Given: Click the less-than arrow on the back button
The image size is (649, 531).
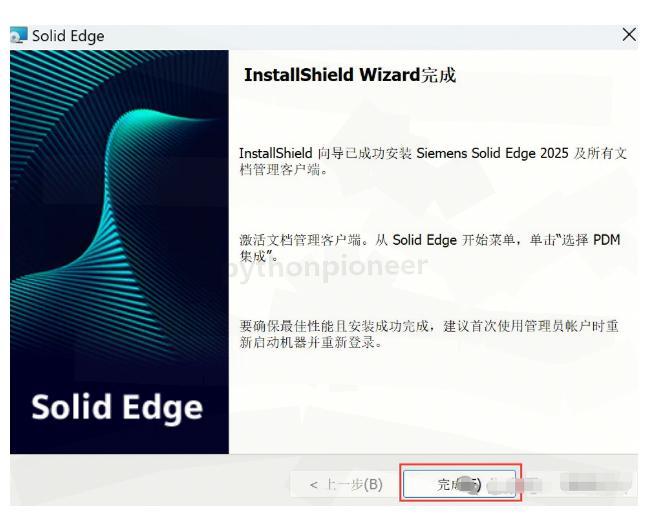Looking at the screenshot, I should pos(314,485).
